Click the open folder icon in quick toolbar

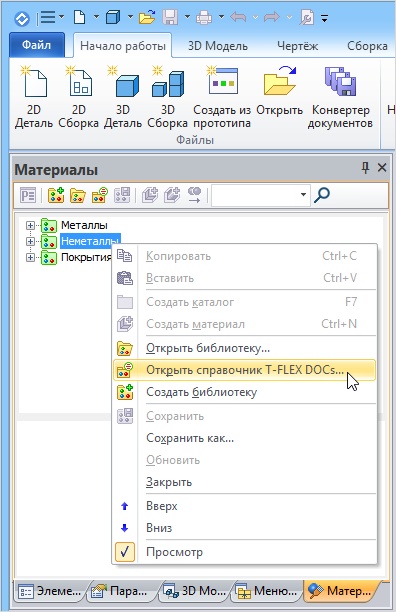(147, 17)
